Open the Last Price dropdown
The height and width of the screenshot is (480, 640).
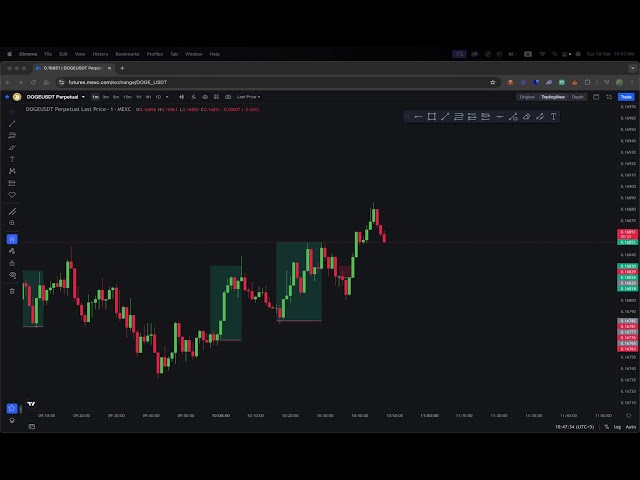pos(248,97)
